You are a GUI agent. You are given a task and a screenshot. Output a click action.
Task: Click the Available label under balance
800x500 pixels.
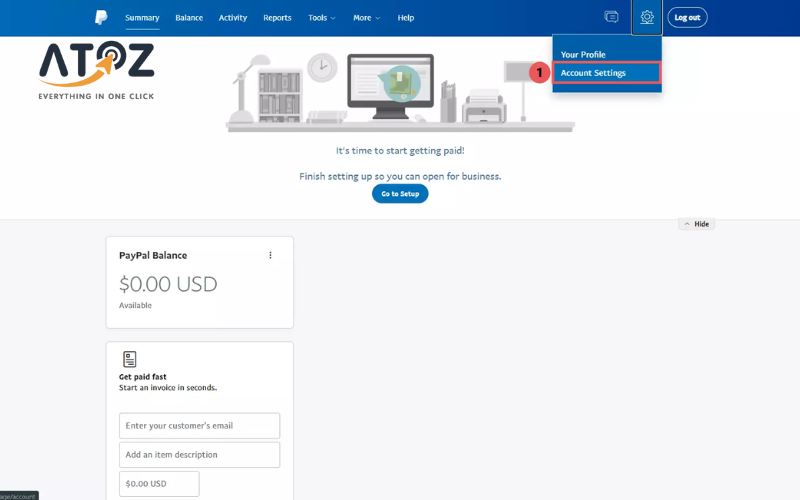click(135, 306)
